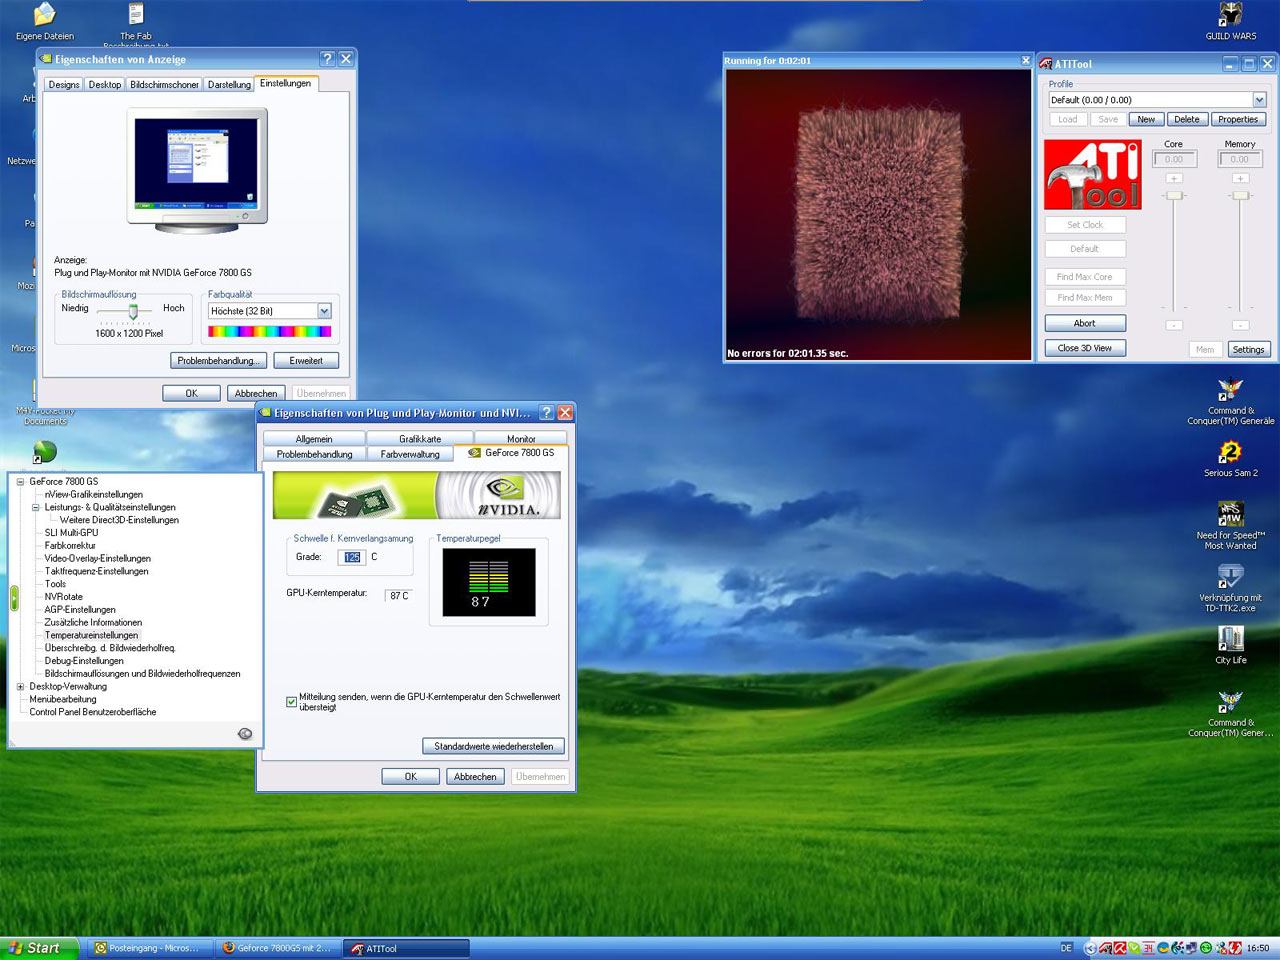Click the temperature 34 tray icon
1280x960 pixels.
point(1148,948)
